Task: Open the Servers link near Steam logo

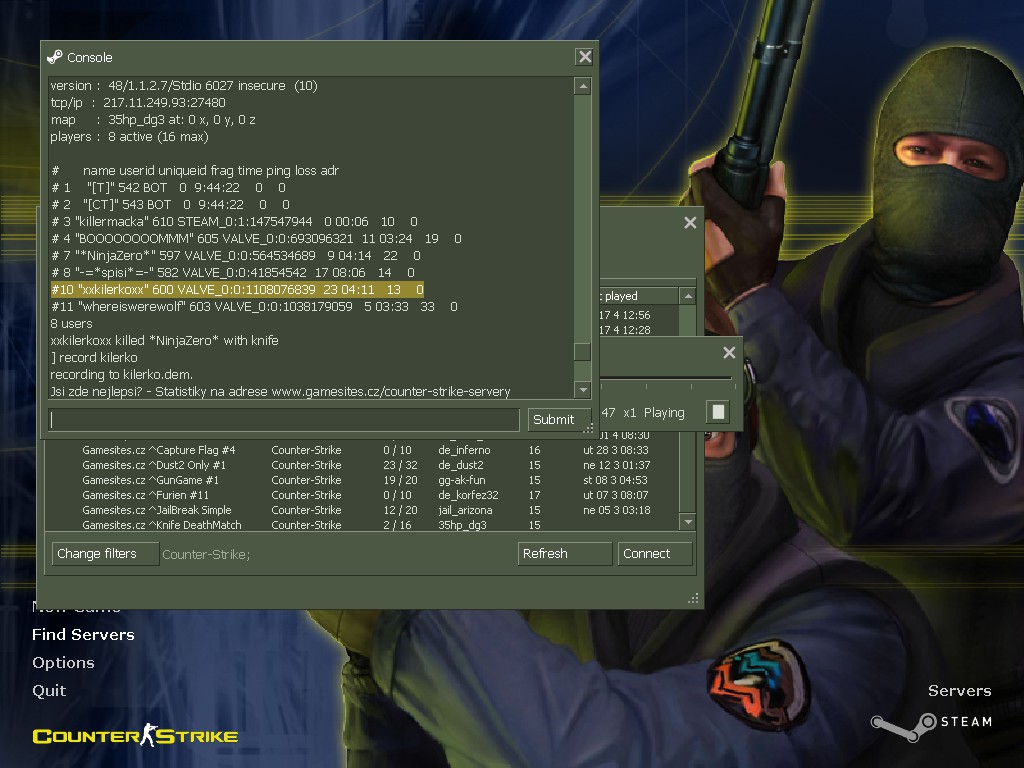Action: (959, 691)
